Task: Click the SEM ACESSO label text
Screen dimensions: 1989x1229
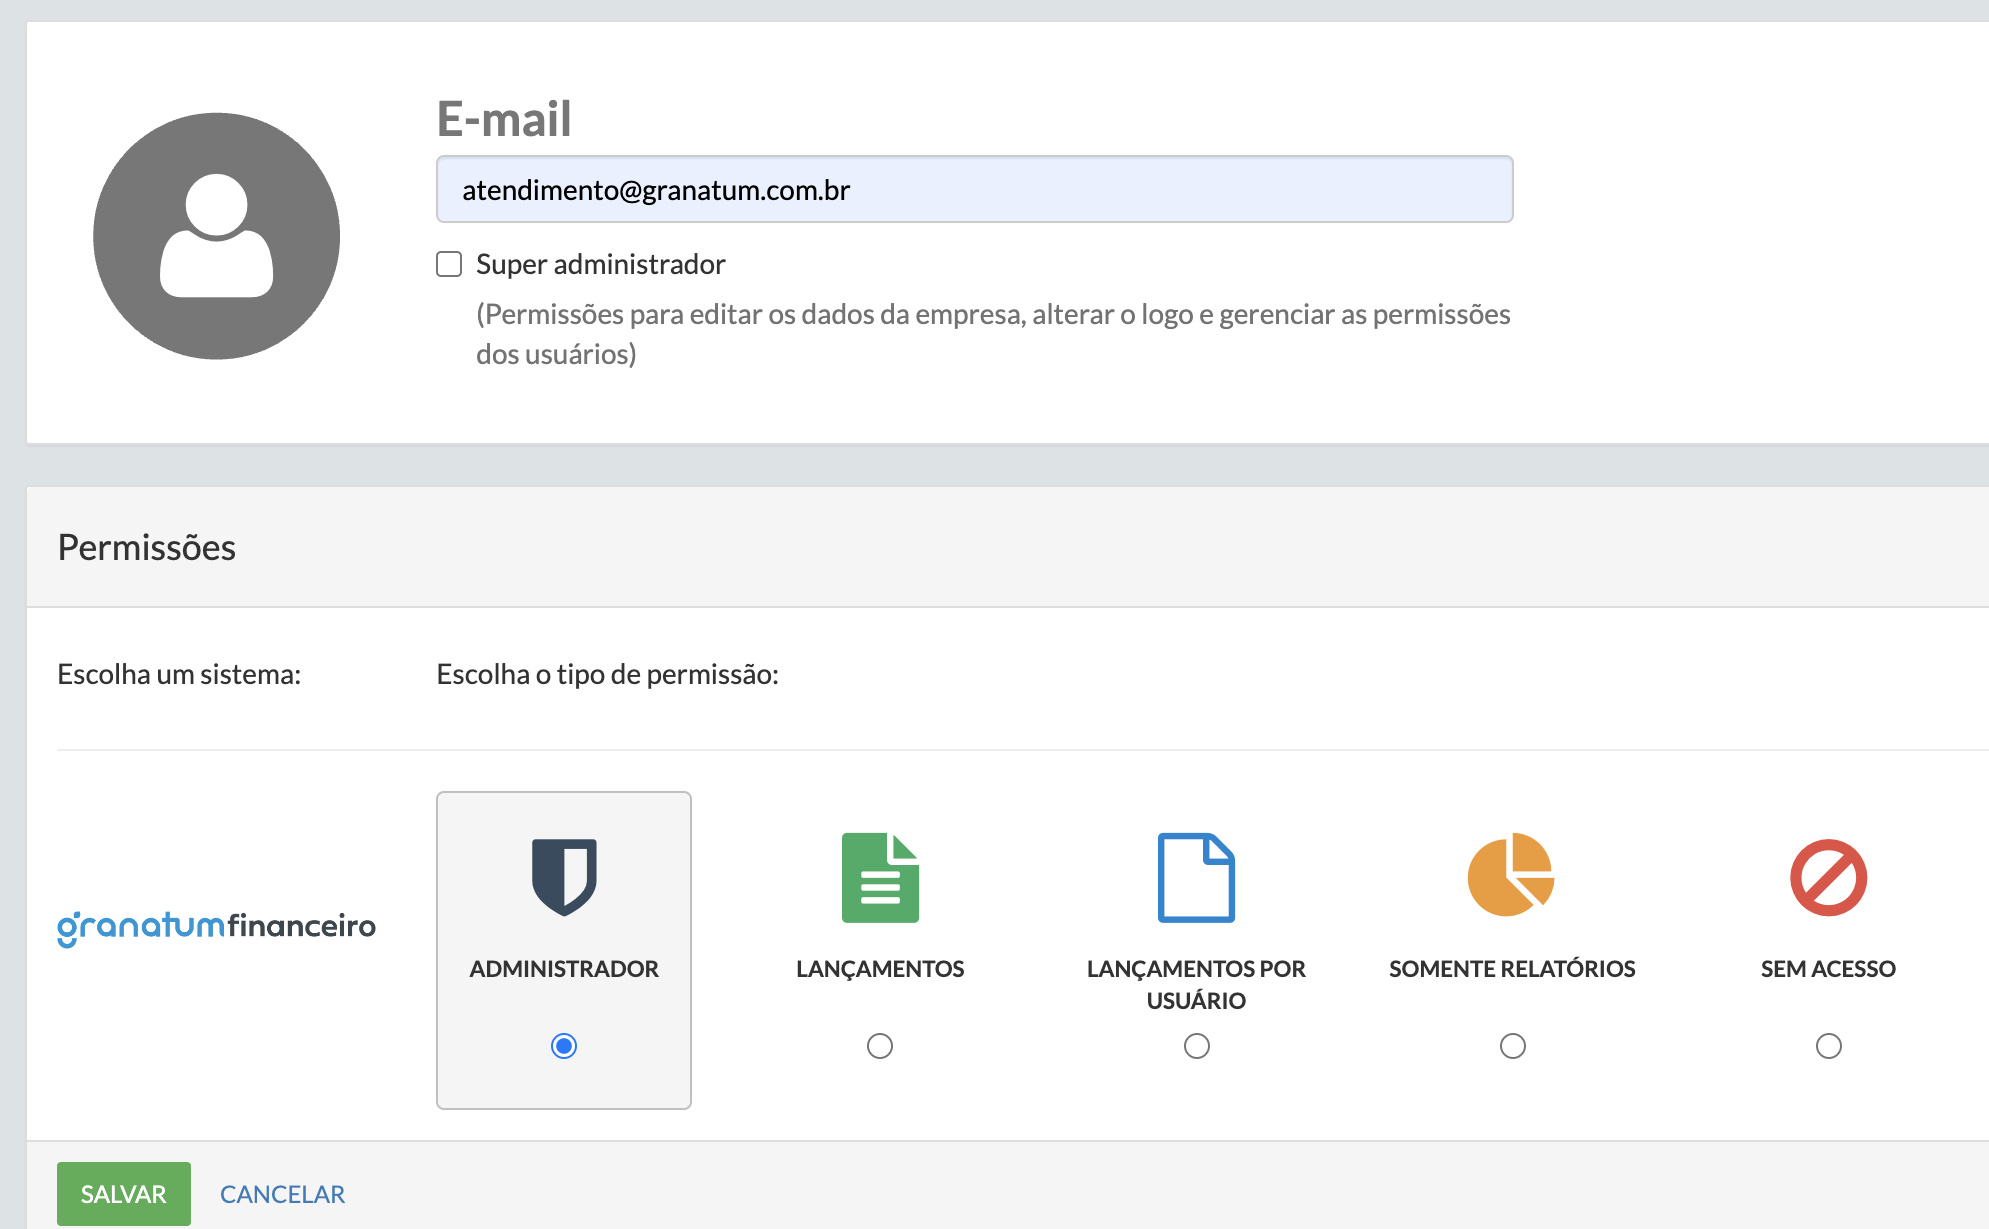Action: coord(1828,968)
